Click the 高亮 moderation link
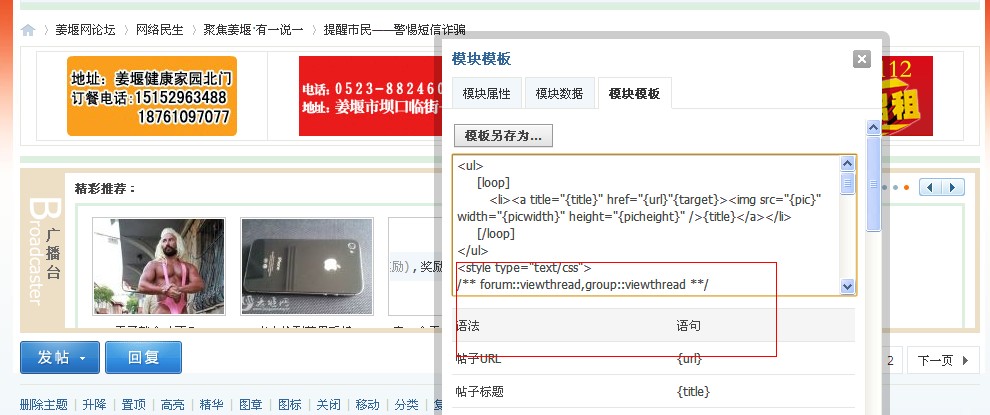The width and height of the screenshot is (990, 415). point(172,405)
